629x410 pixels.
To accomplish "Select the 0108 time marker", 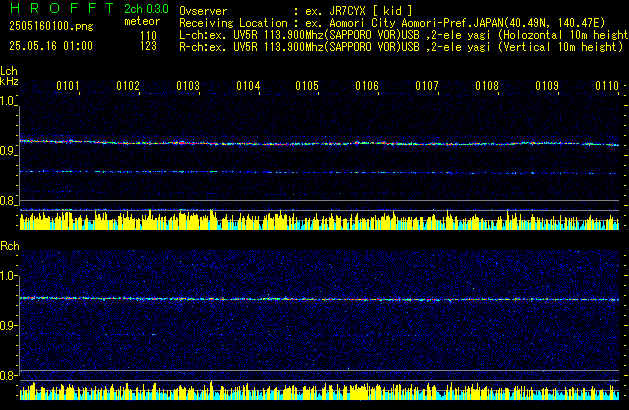I will 487,86.
